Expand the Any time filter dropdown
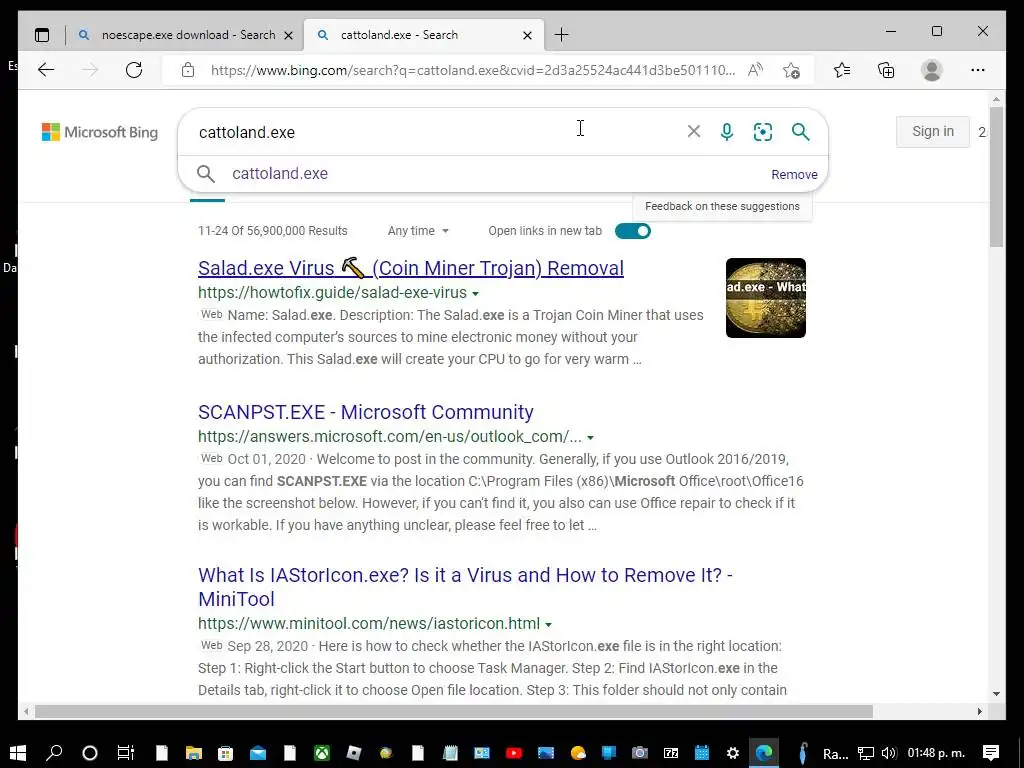 pyautogui.click(x=418, y=231)
